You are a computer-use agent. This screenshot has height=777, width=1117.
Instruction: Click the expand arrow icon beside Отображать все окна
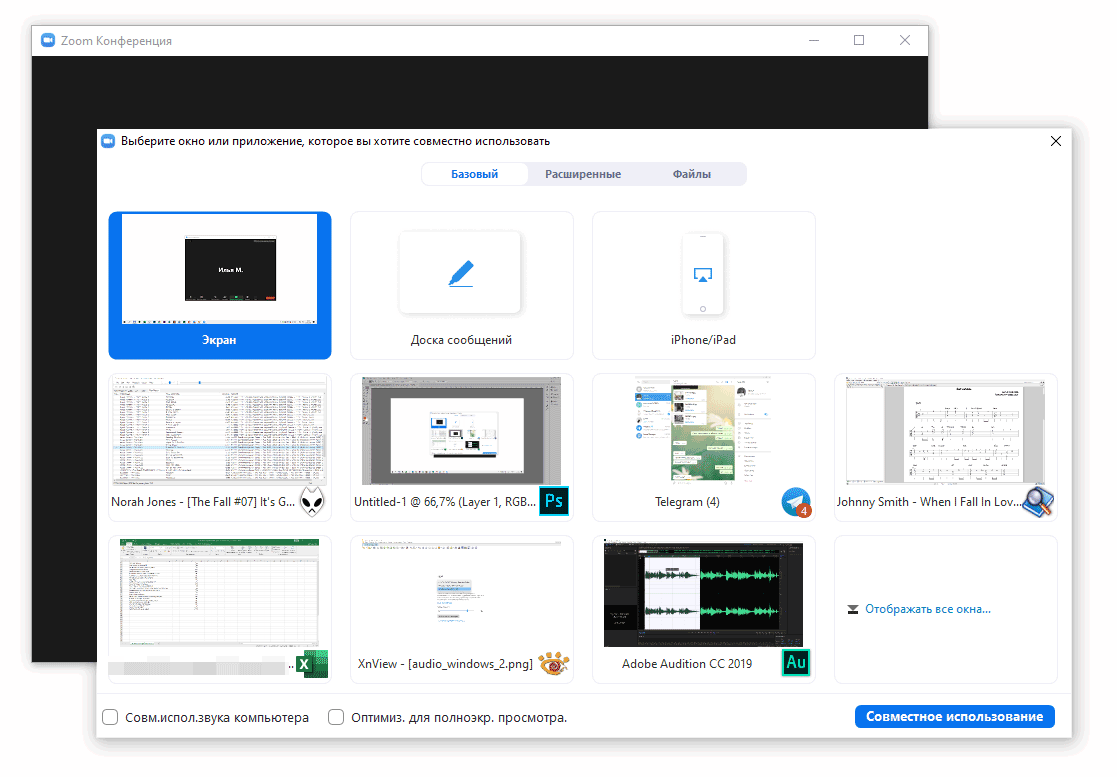pos(853,610)
